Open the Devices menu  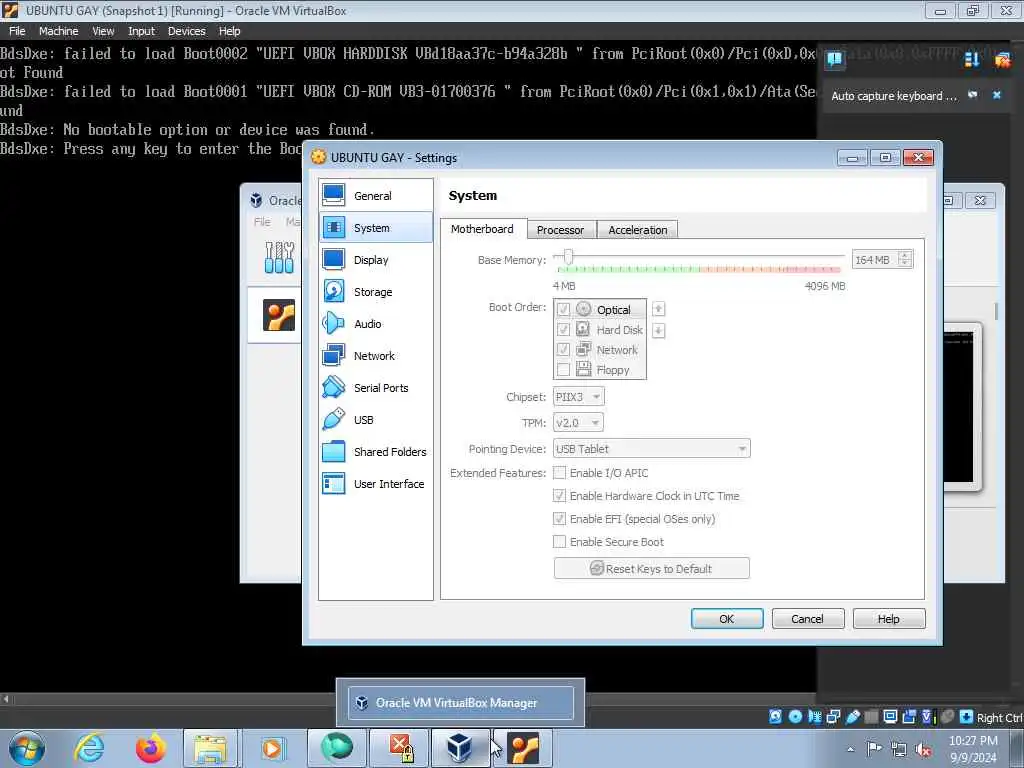186,31
